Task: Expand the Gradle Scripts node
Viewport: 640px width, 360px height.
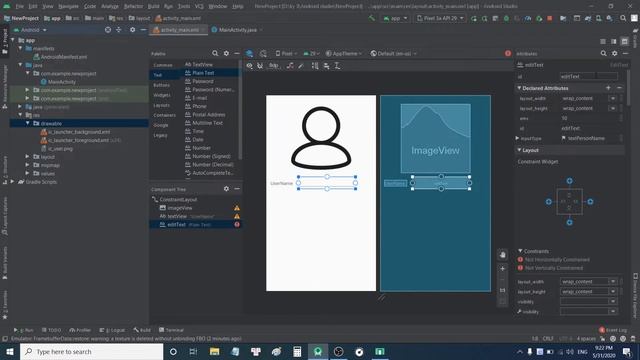Action: (x=12, y=182)
